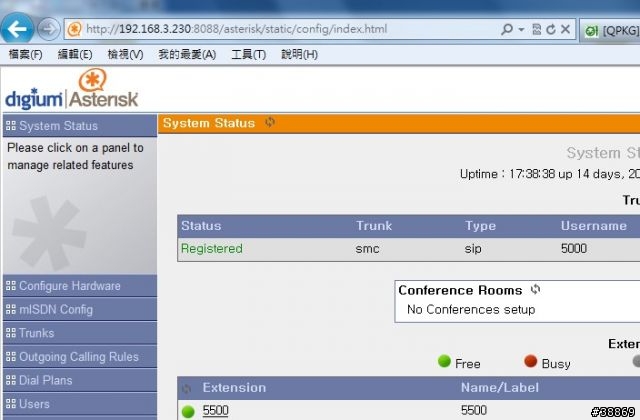
Task: Click the Uptime information line
Action: pos(549,174)
